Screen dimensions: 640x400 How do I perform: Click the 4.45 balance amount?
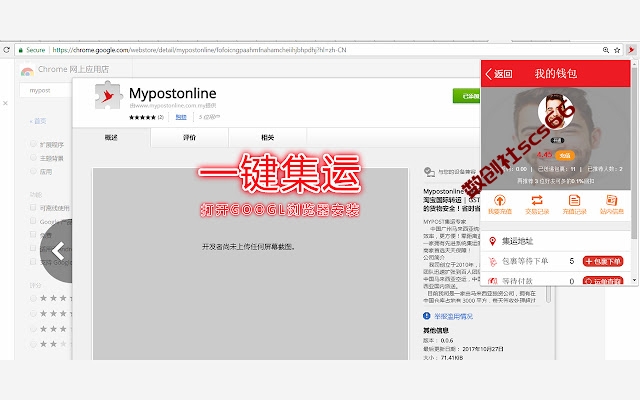click(544, 155)
